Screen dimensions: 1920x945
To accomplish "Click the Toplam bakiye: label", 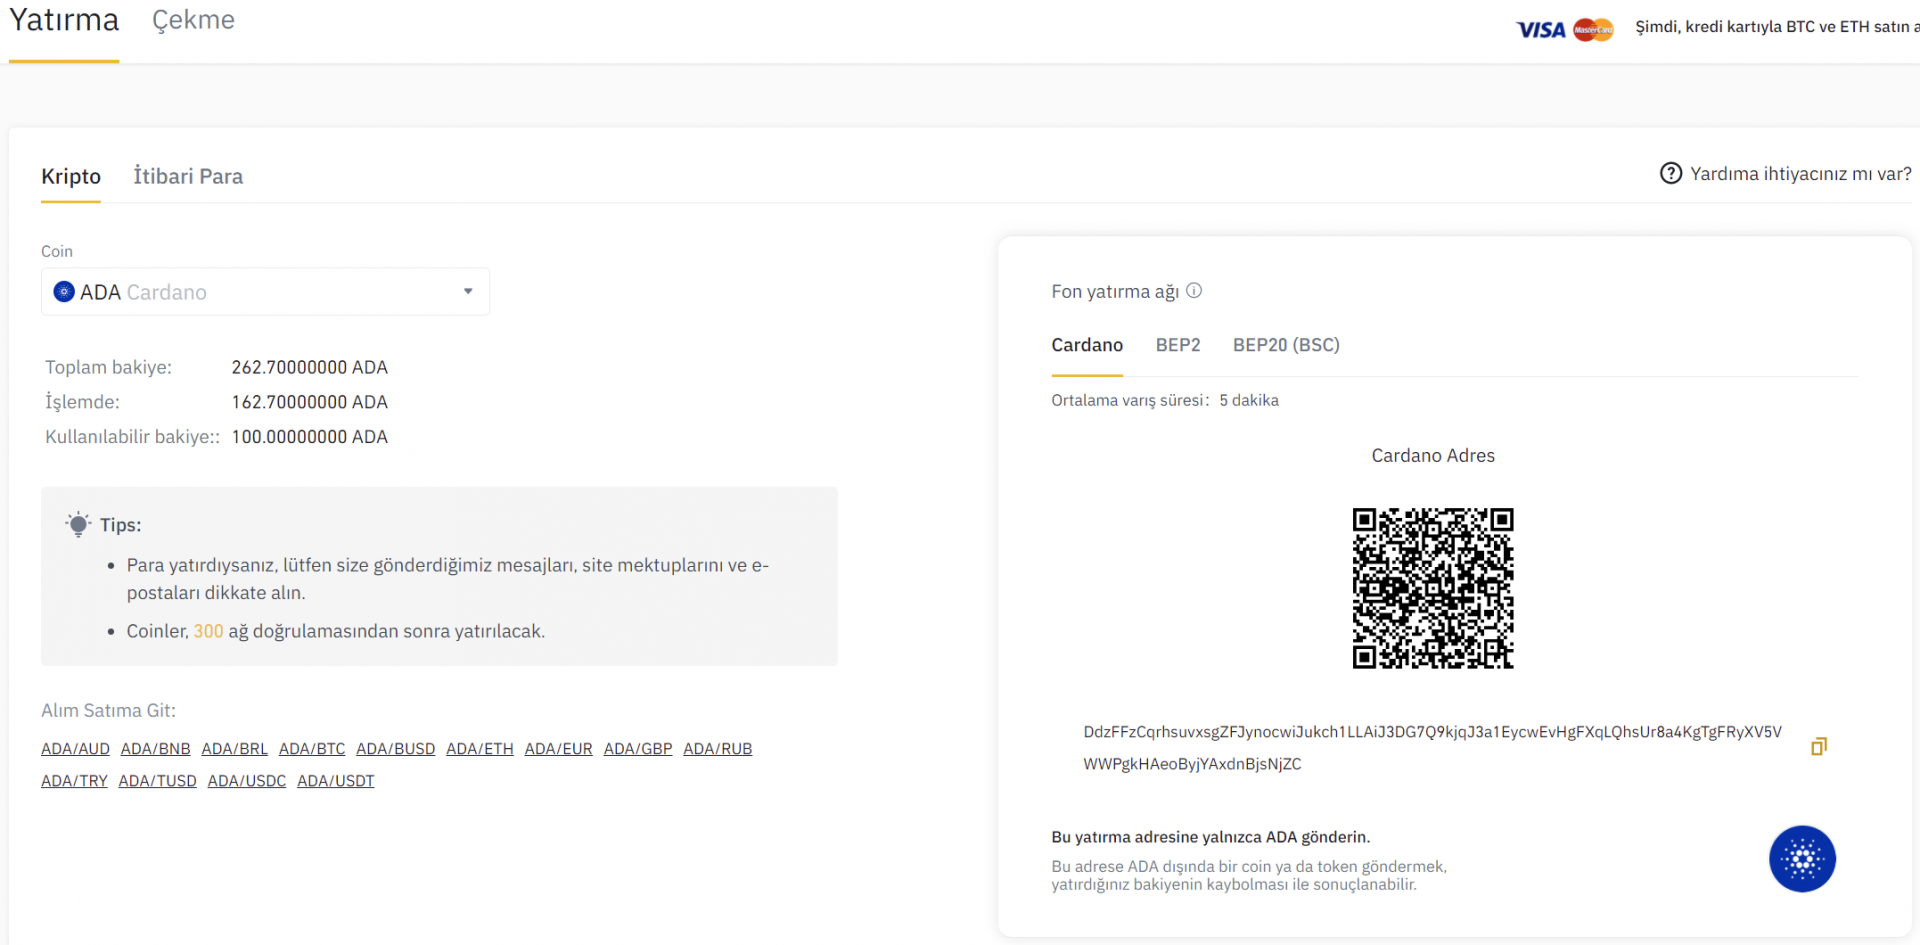I will pos(108,367).
